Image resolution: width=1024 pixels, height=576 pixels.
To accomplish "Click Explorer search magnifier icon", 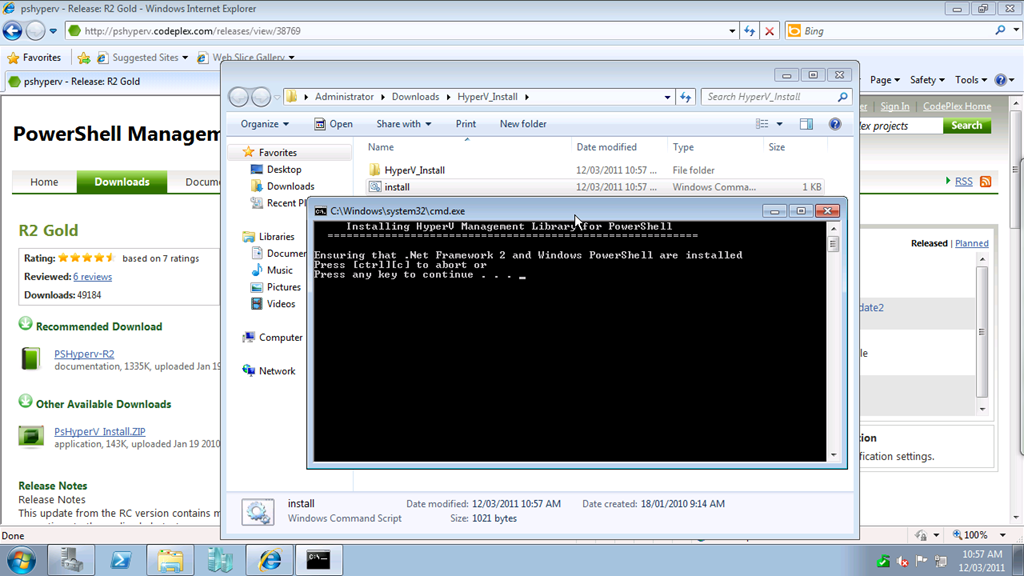I will [x=842, y=97].
